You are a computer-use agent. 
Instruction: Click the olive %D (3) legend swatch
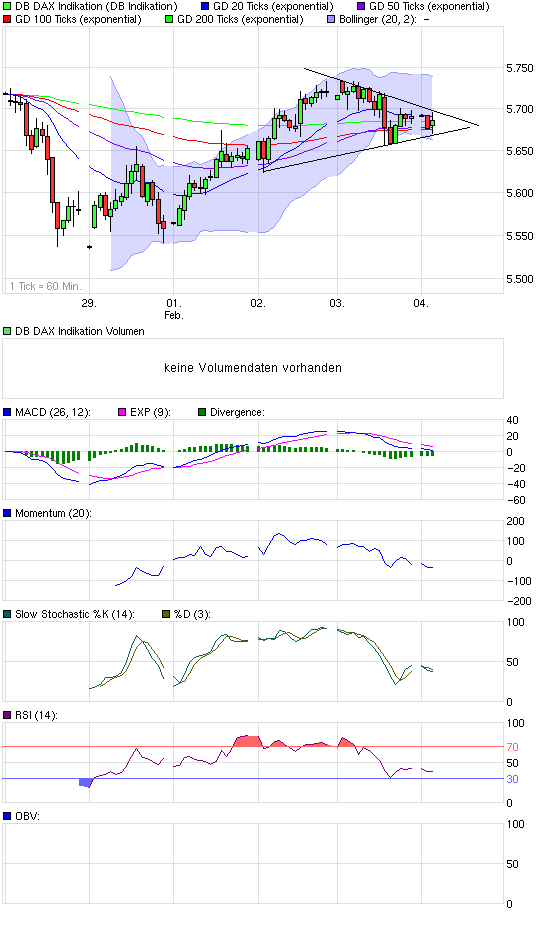(166, 614)
